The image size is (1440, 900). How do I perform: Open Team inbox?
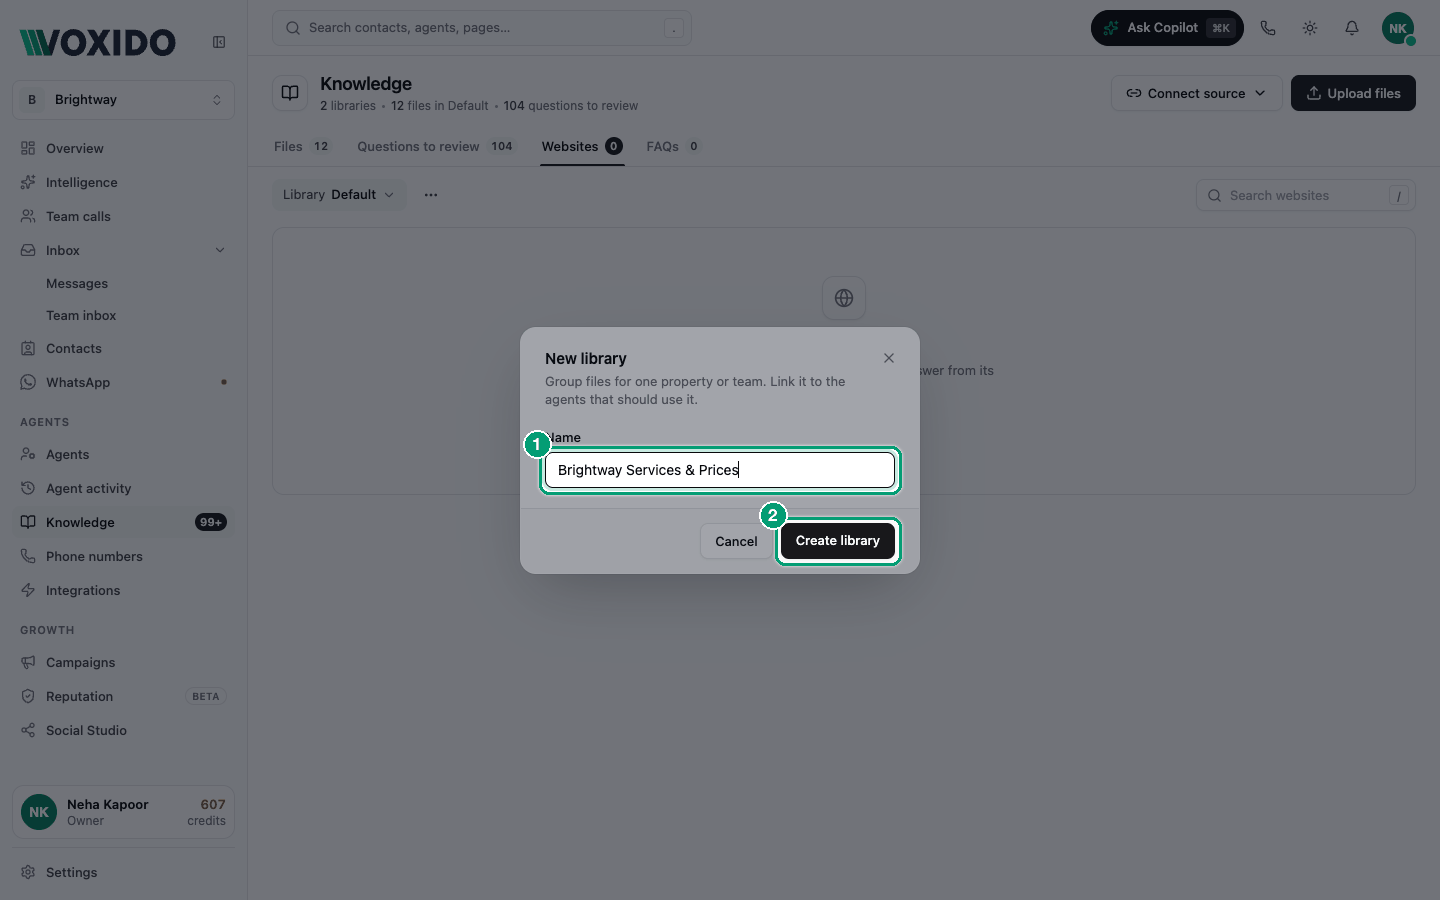click(81, 316)
